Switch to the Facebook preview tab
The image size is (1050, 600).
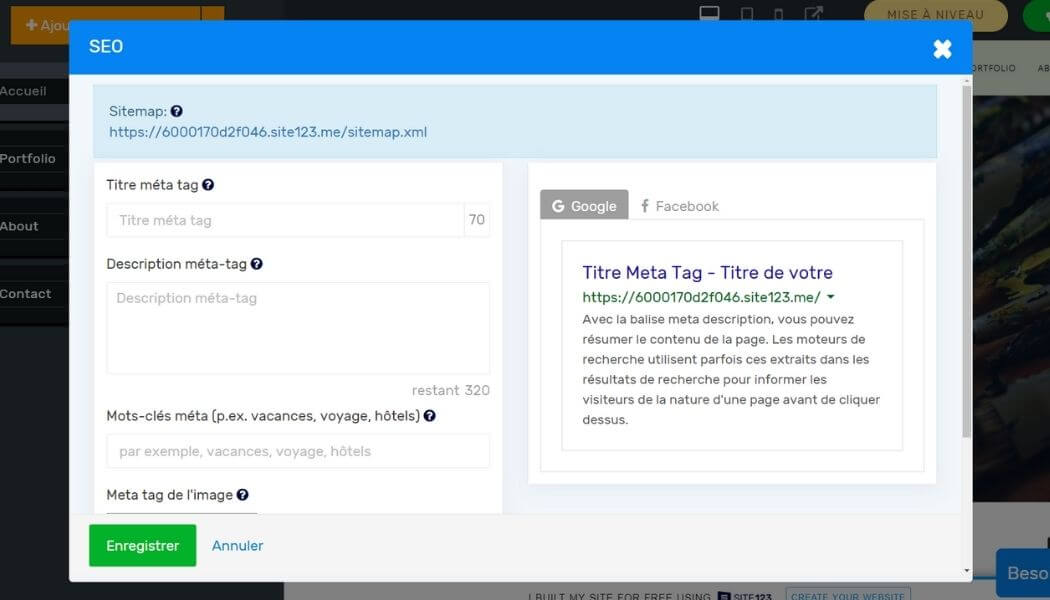679,206
